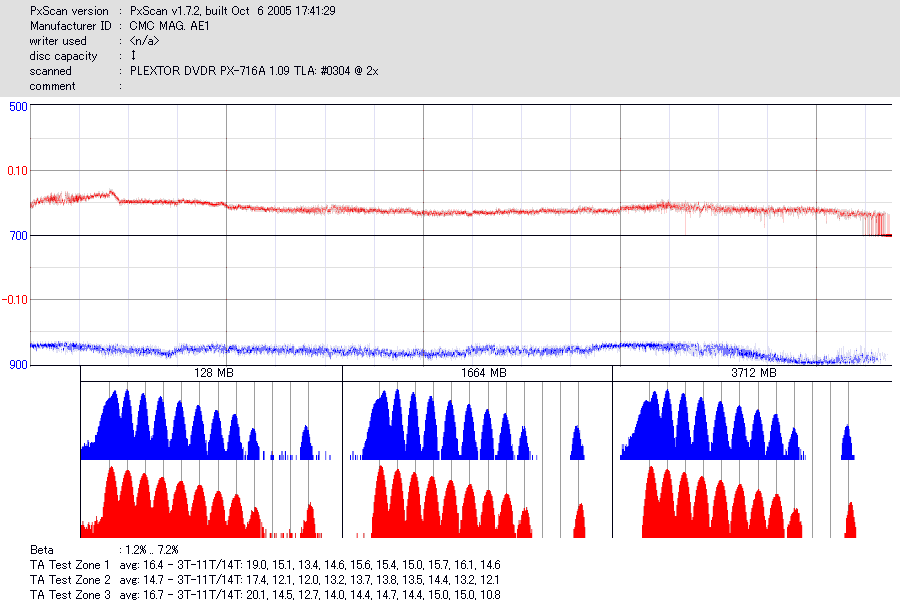Click the Zone 1 avg: 16.4 value

[x=141, y=565]
